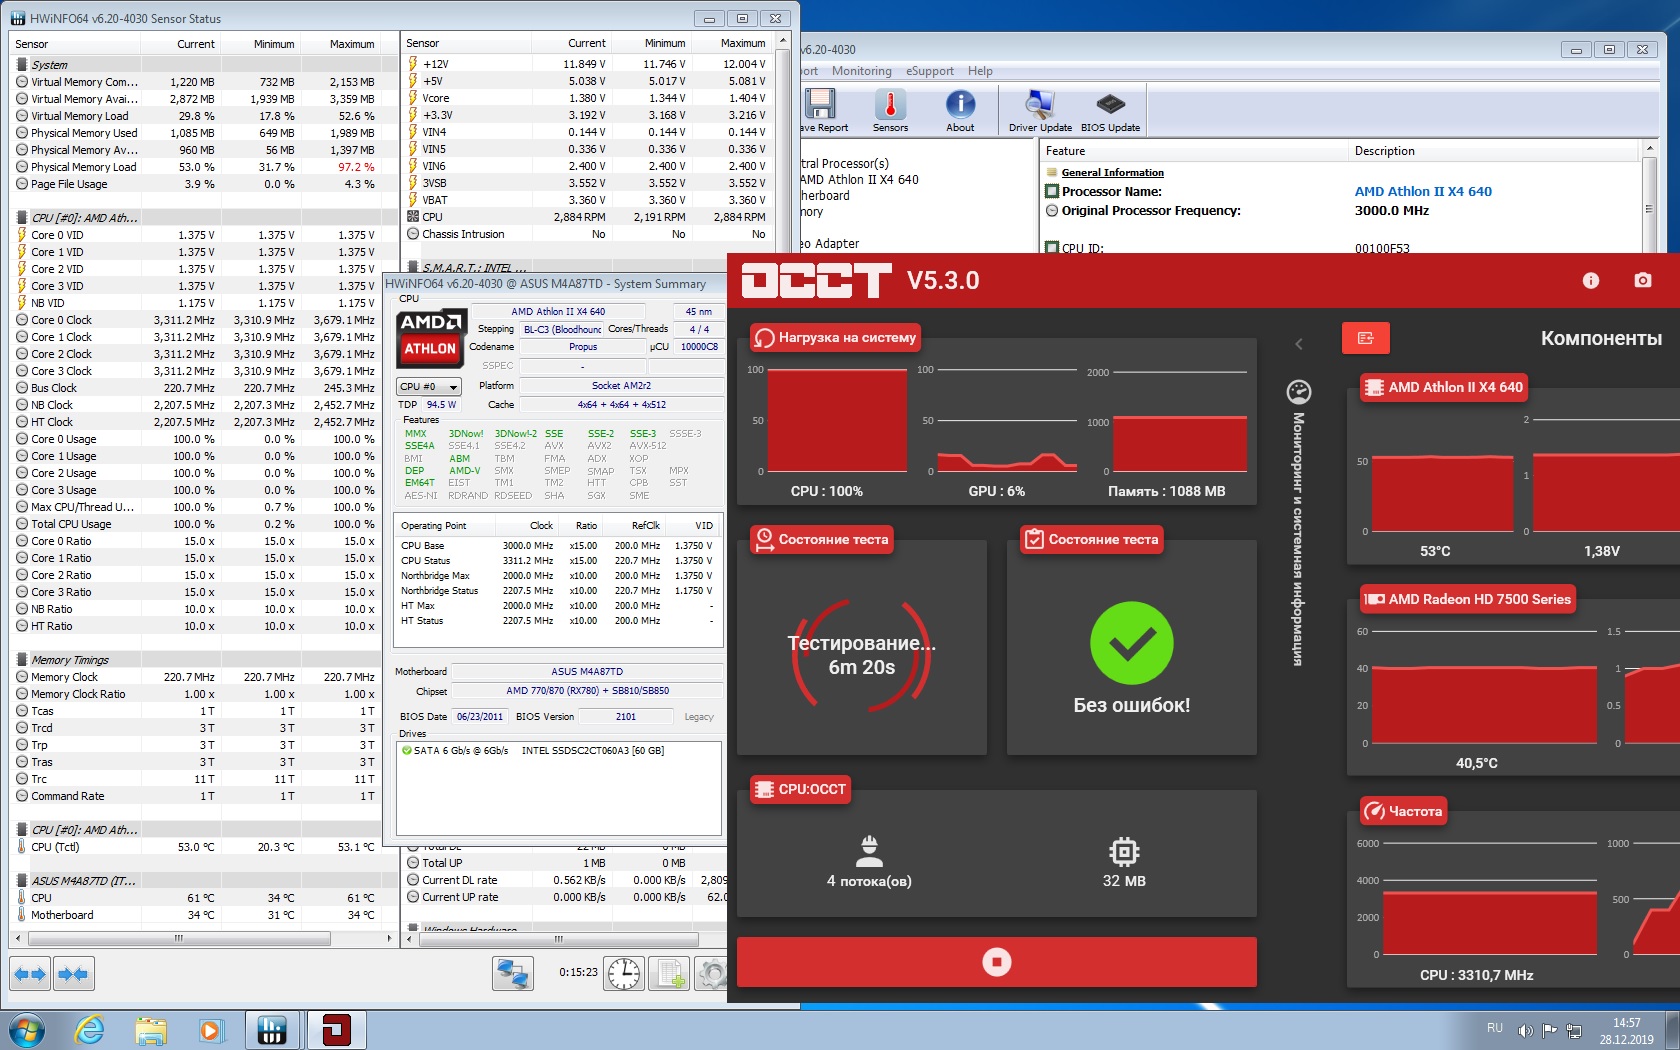The height and width of the screenshot is (1050, 1680).
Task: Click the AMD Athlon II X4 640 component label in OCCT
Action: tap(1444, 387)
